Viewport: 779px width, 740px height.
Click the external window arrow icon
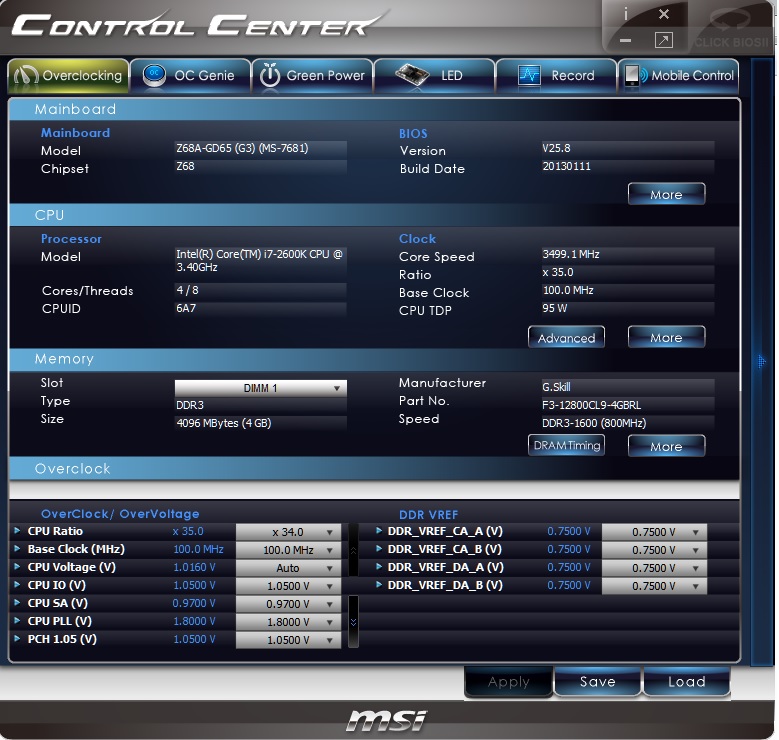664,40
